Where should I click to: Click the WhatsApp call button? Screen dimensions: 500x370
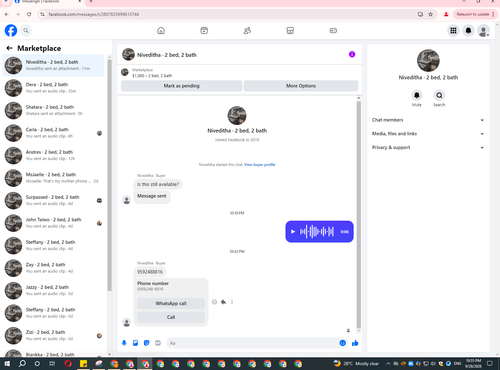[x=171, y=303]
